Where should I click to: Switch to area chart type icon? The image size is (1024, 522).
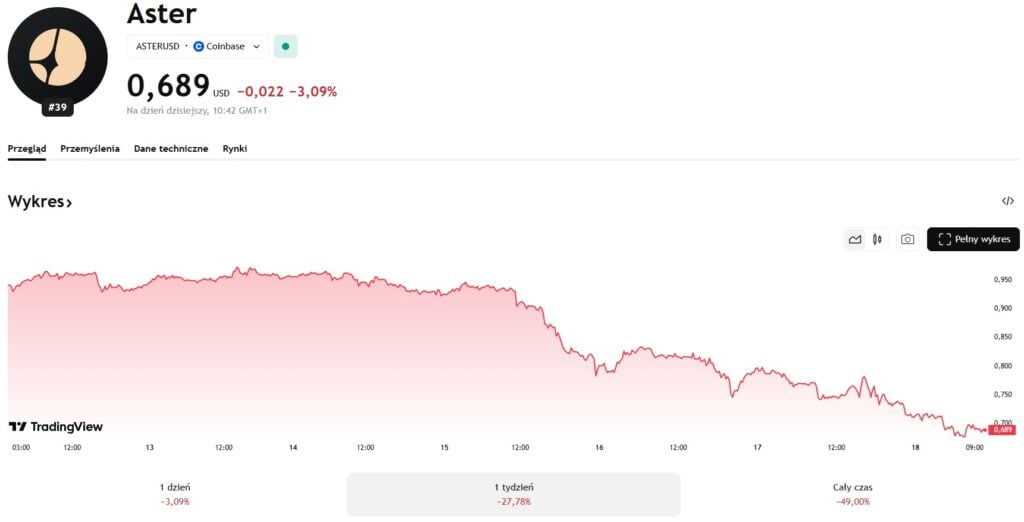(x=854, y=239)
